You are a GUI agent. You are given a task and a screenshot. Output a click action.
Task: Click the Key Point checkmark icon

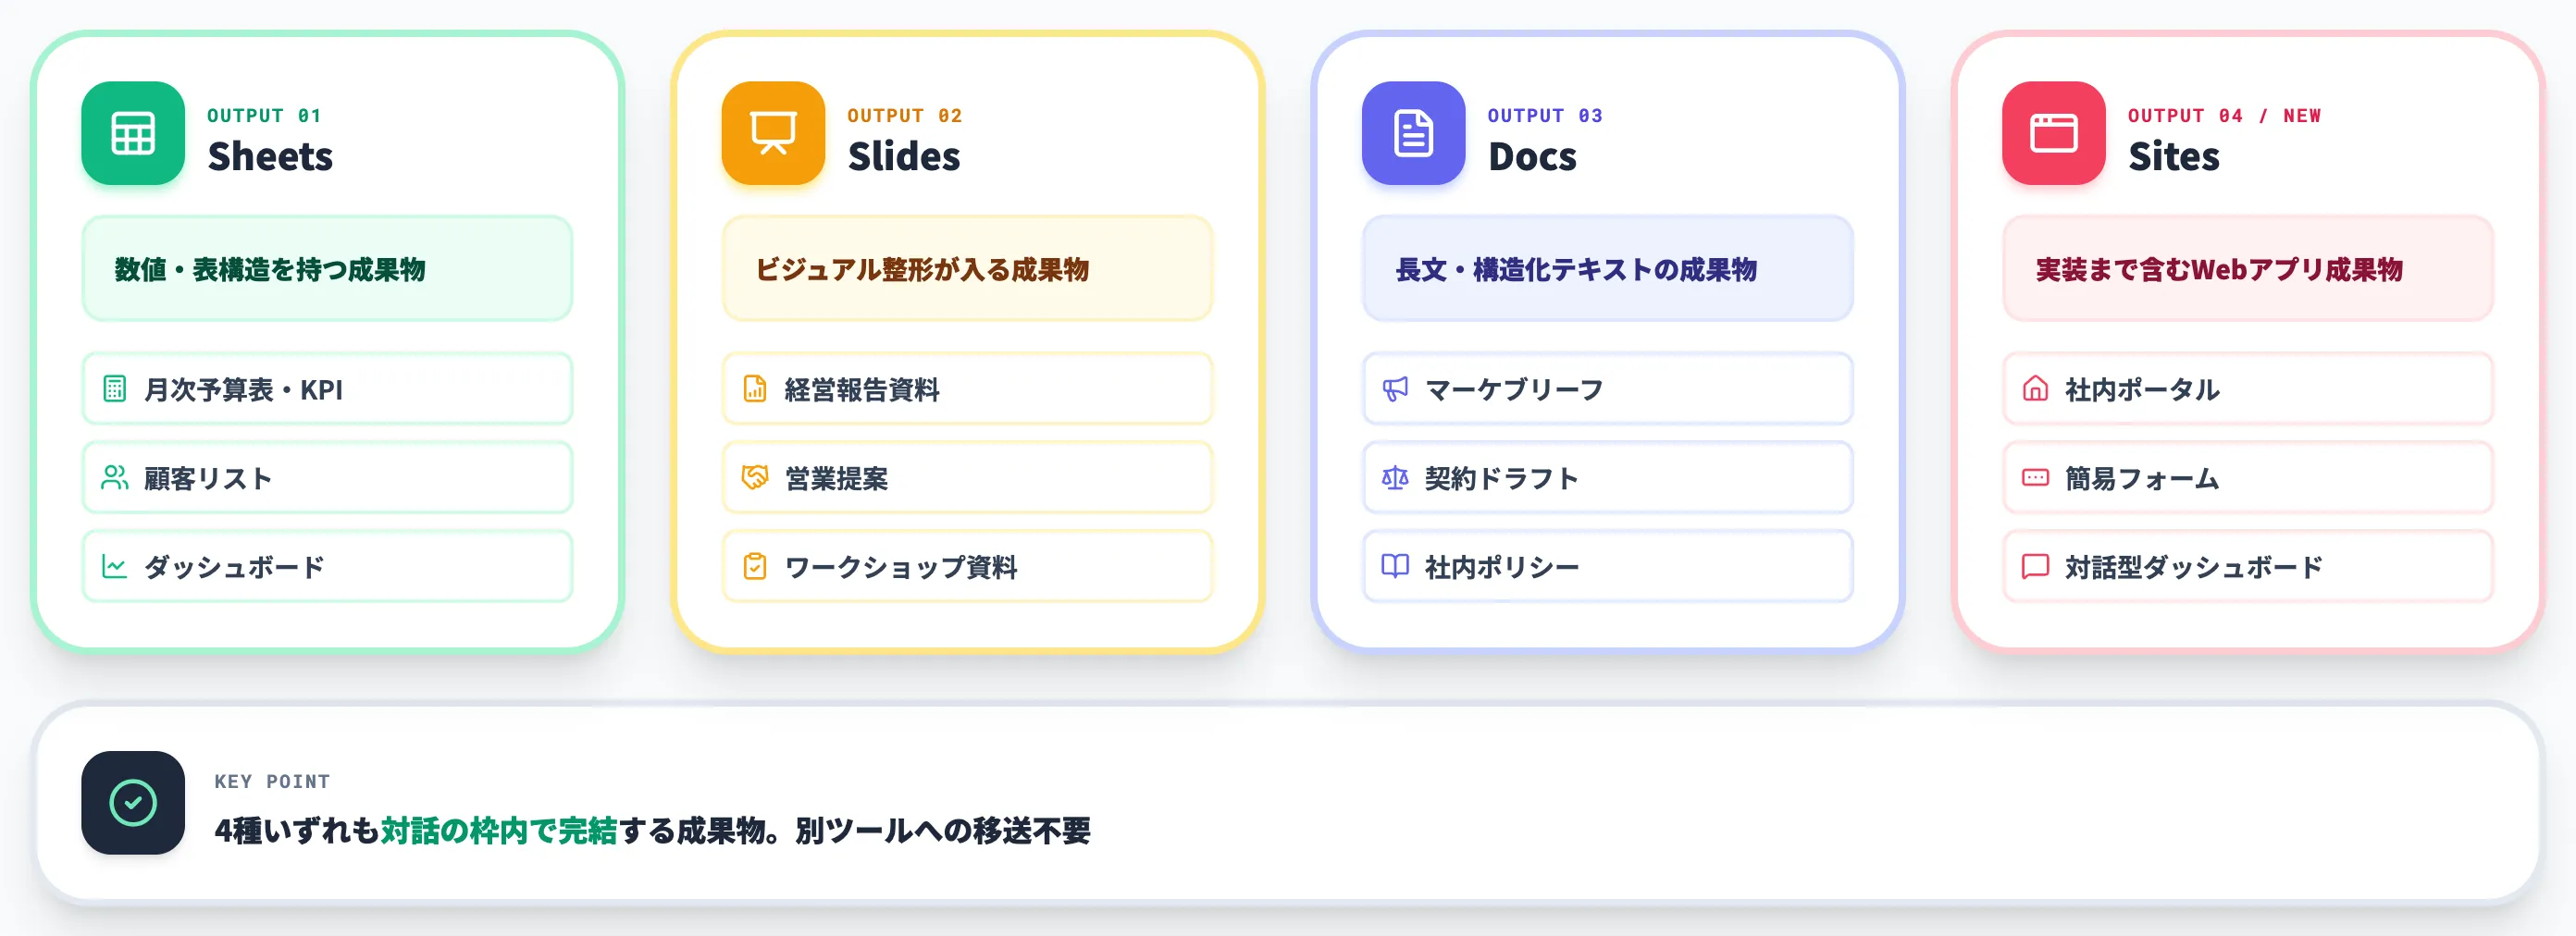[133, 803]
